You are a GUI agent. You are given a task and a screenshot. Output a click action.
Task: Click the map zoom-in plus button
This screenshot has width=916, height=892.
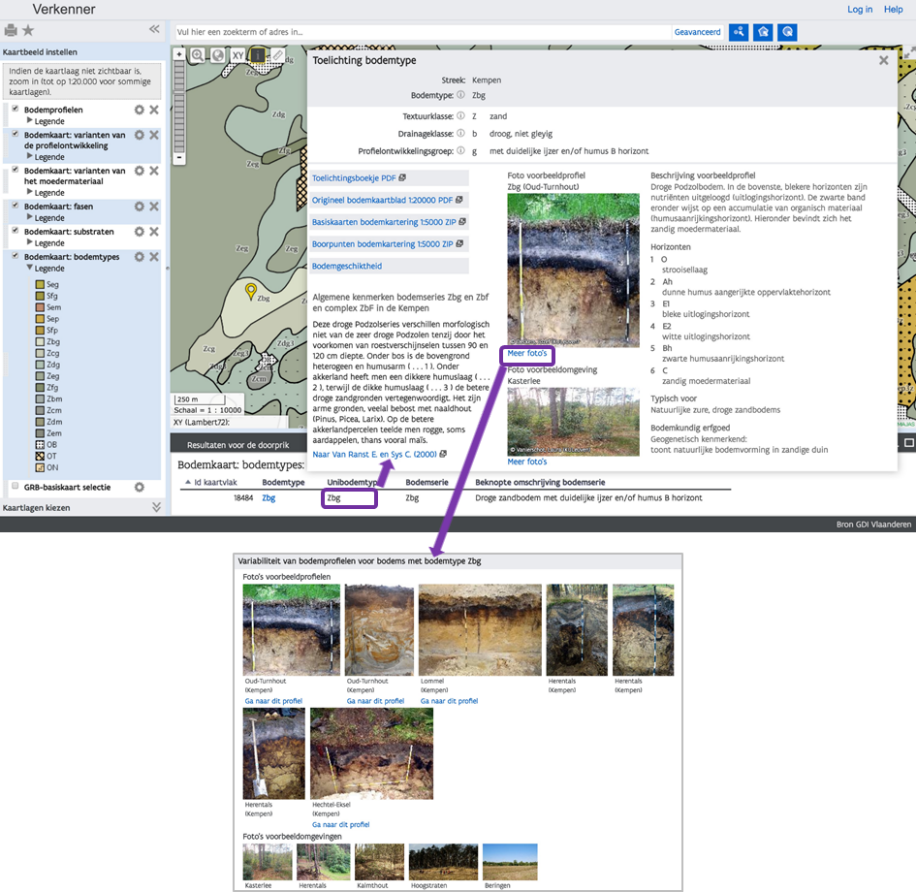179,54
